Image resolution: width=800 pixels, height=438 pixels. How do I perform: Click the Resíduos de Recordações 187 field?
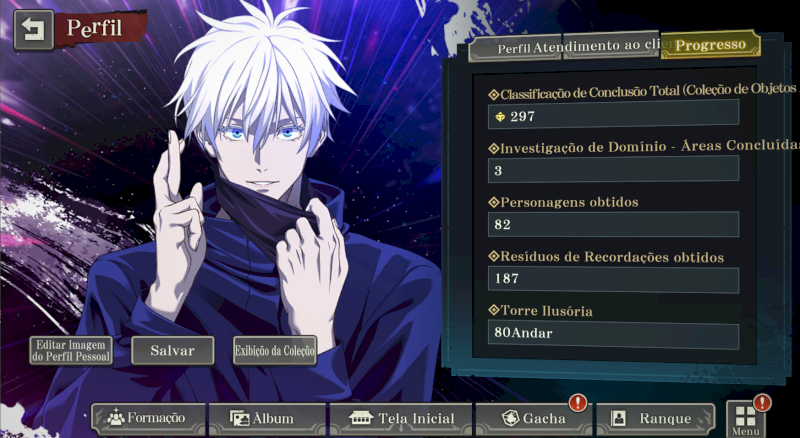(x=613, y=279)
